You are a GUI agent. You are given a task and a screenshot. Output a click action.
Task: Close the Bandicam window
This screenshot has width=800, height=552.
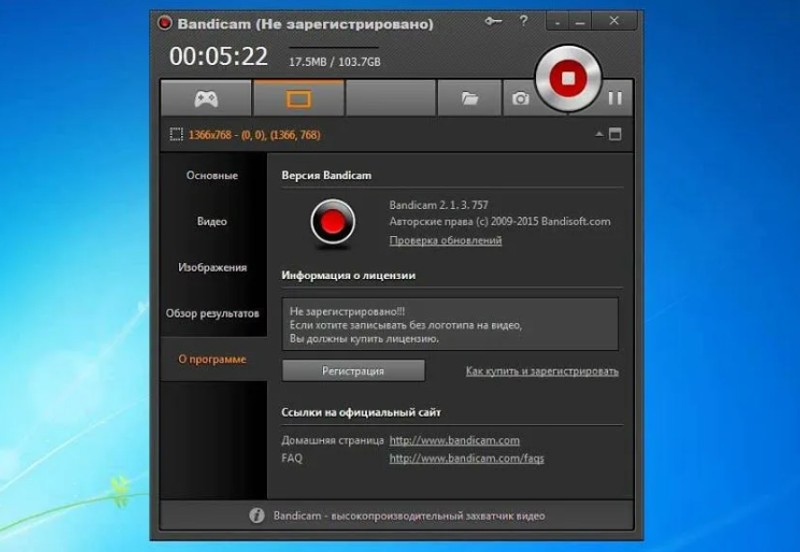point(614,21)
